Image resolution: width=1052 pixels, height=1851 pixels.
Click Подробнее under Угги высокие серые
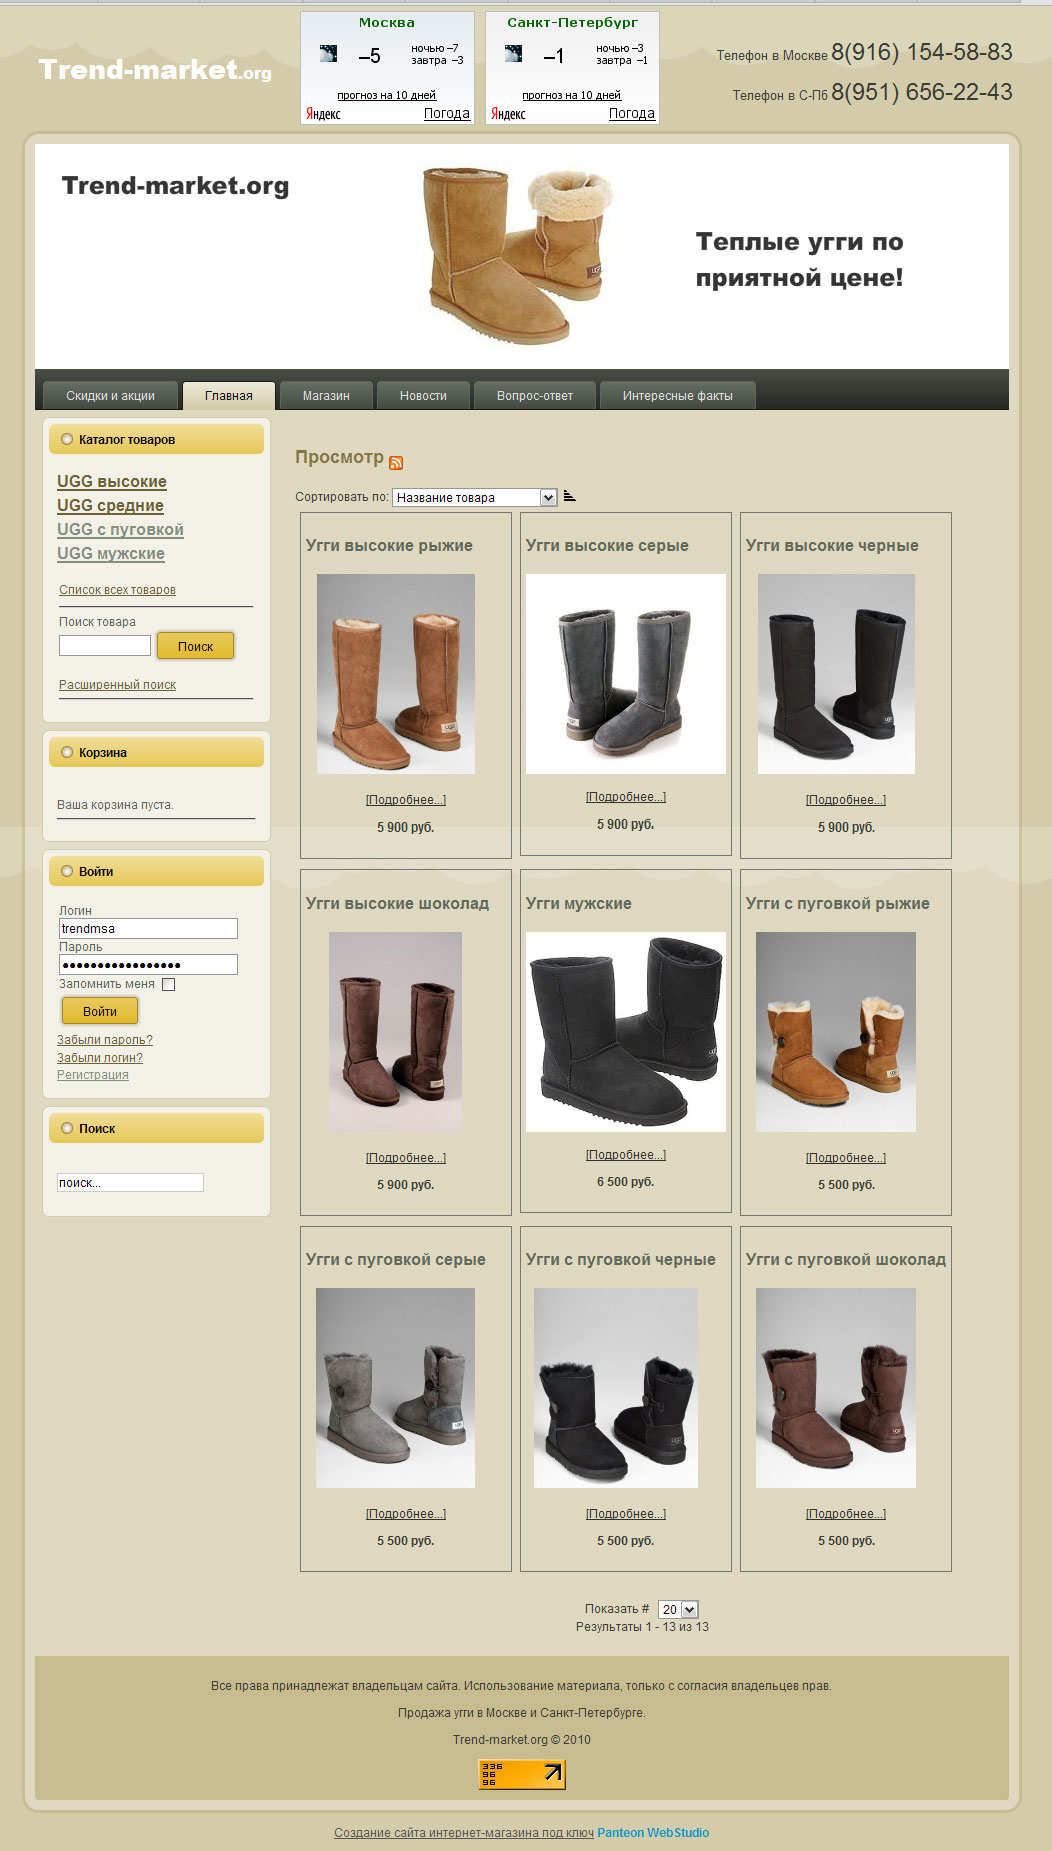pyautogui.click(x=626, y=797)
